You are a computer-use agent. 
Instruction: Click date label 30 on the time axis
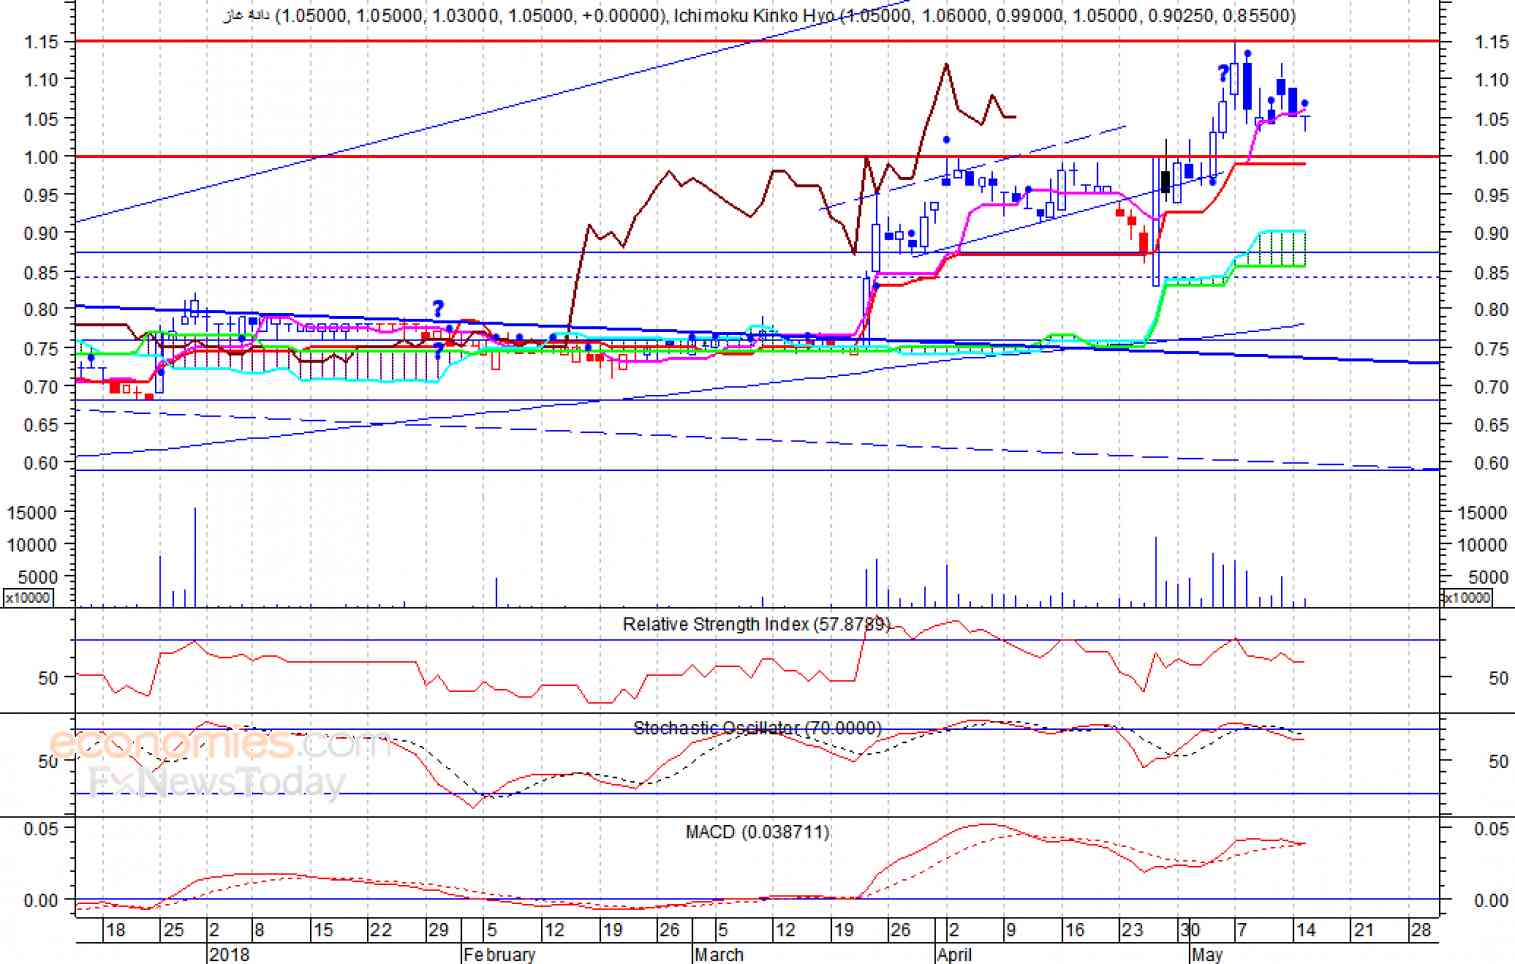point(1189,930)
